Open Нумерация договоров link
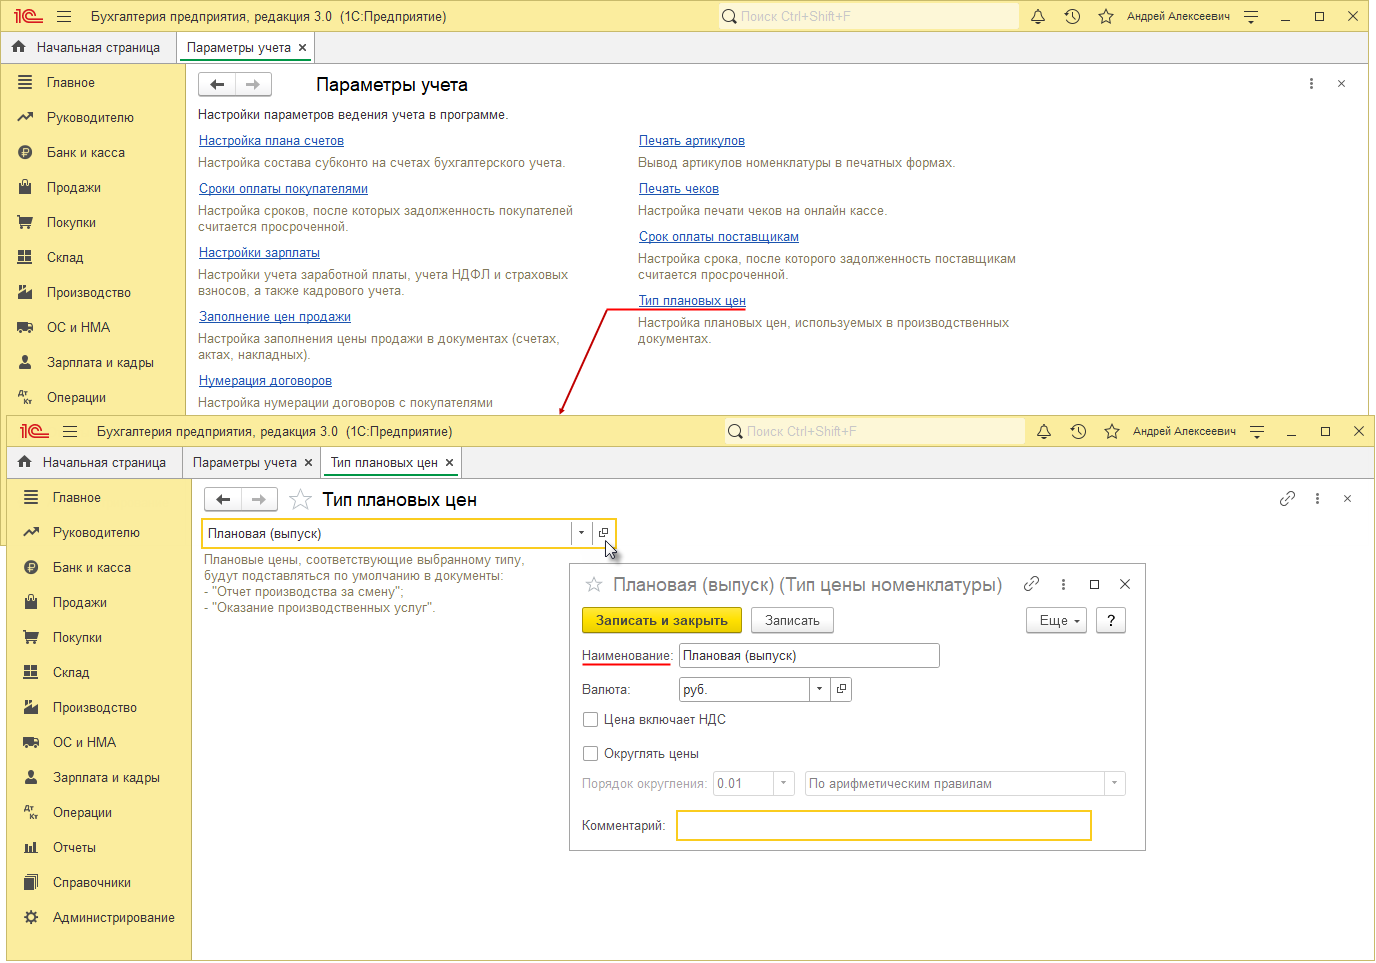This screenshot has width=1376, height=963. click(265, 381)
